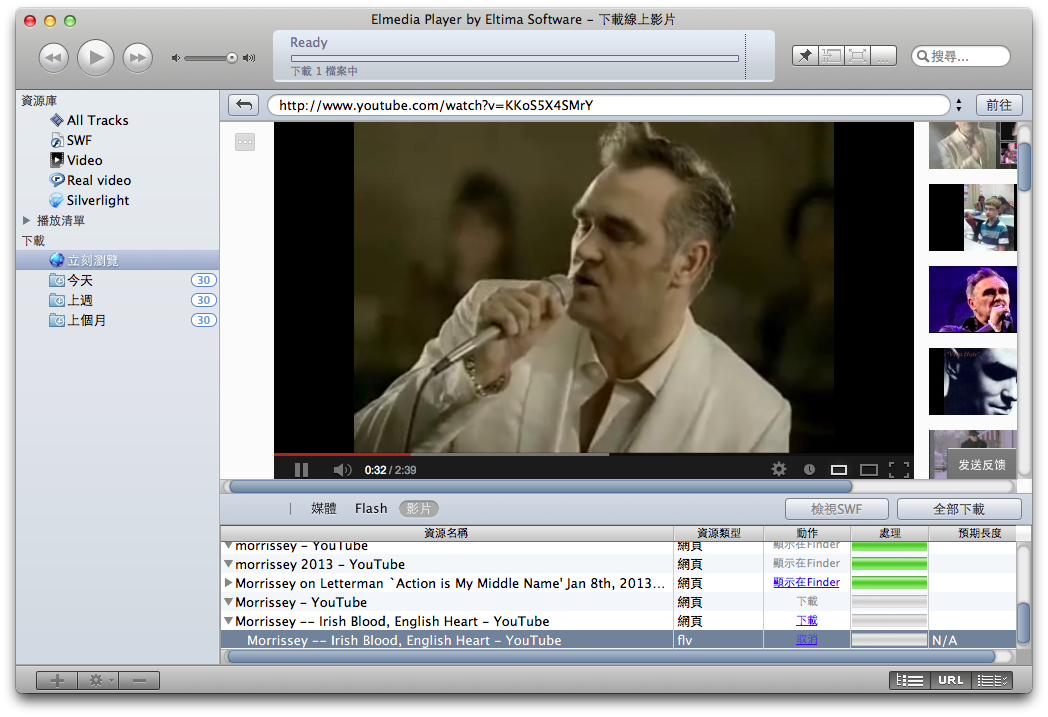Choose the Silverlight library item

98,200
